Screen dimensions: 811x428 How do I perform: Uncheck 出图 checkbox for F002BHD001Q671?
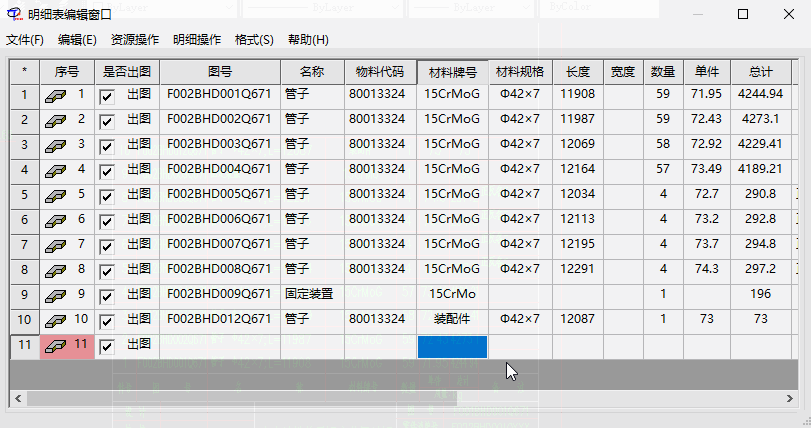107,97
